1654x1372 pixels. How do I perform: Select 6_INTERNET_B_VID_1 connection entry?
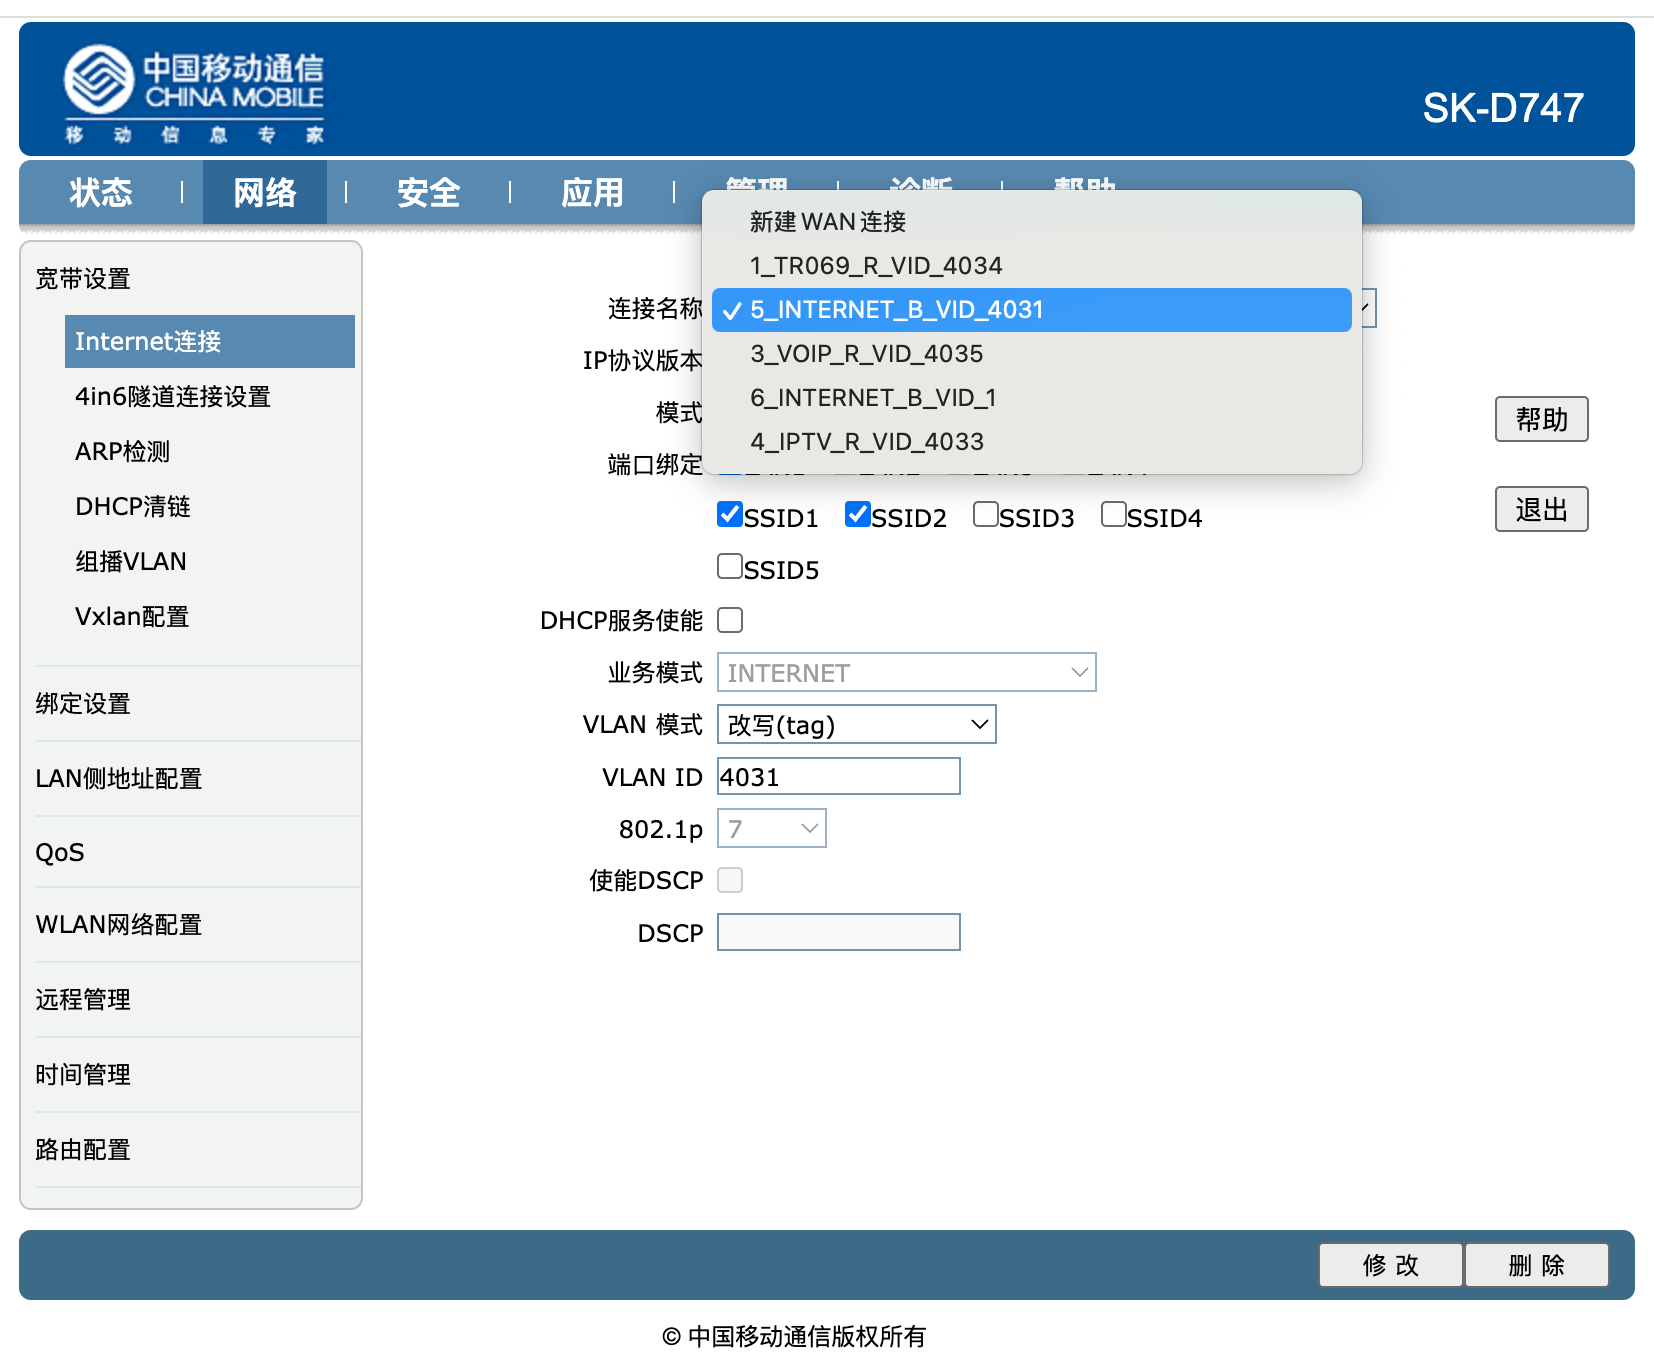[x=873, y=398]
